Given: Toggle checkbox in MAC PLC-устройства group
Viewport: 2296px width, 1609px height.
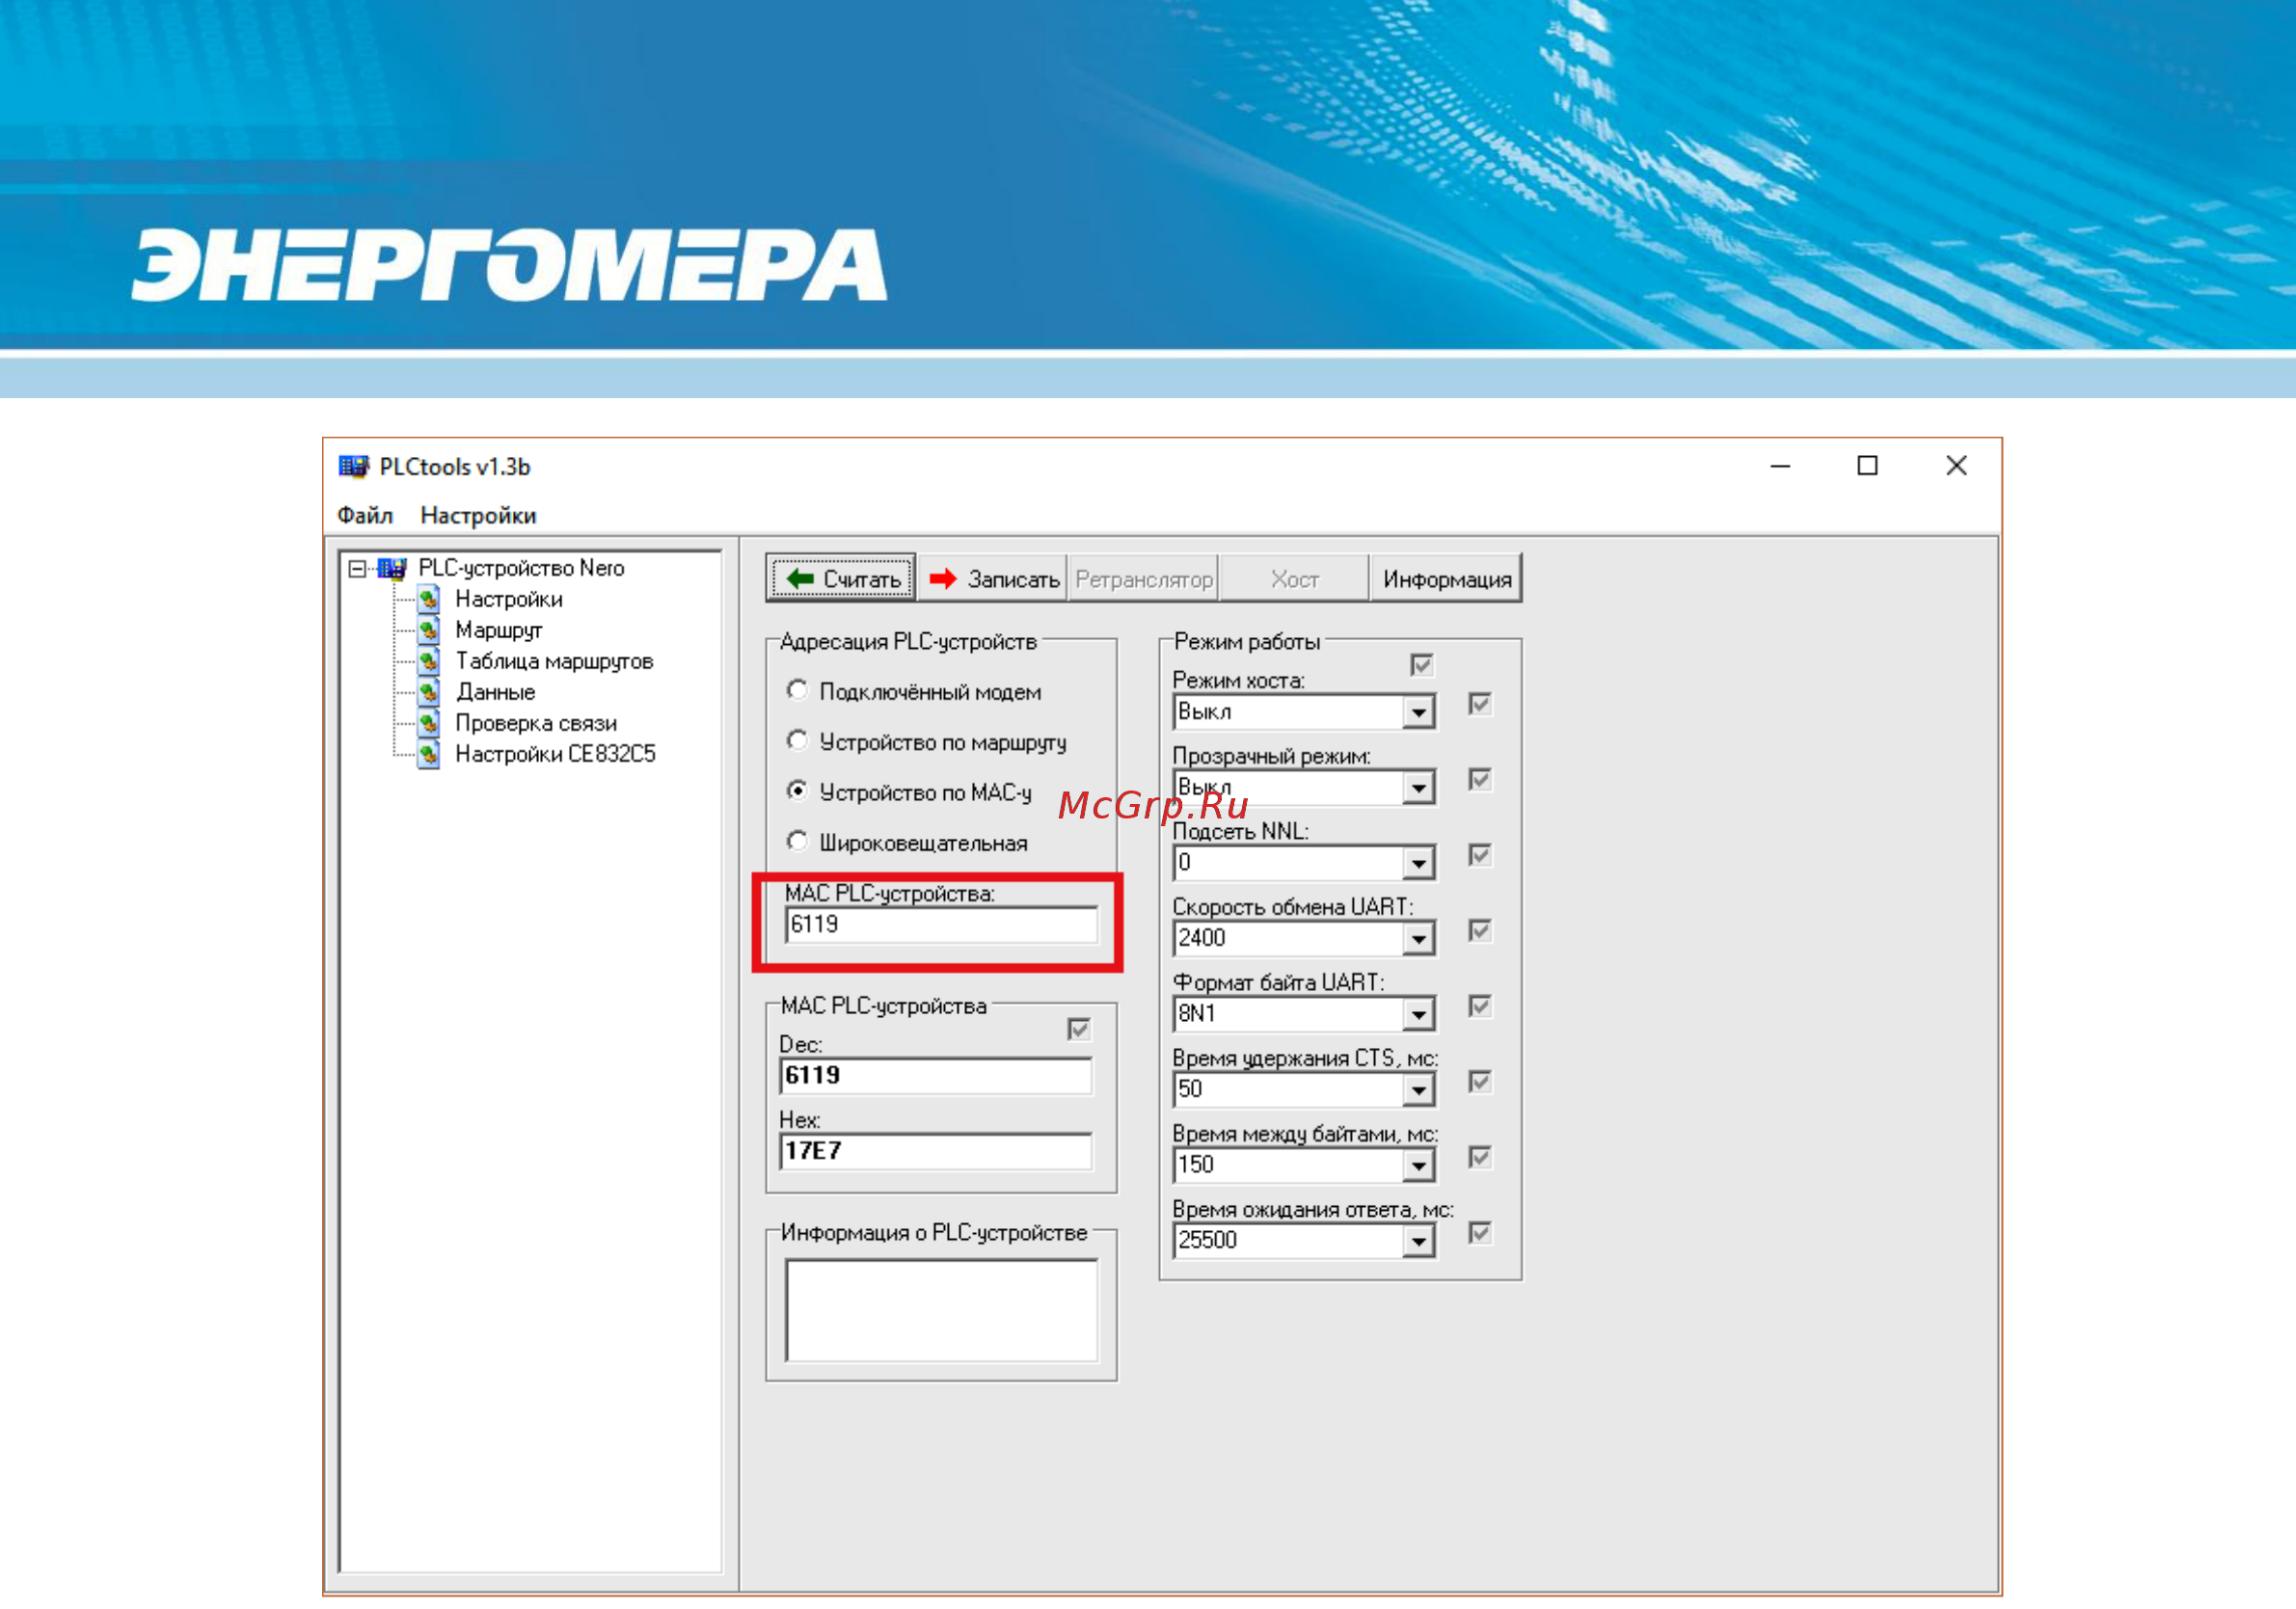Looking at the screenshot, I should 1079,1029.
